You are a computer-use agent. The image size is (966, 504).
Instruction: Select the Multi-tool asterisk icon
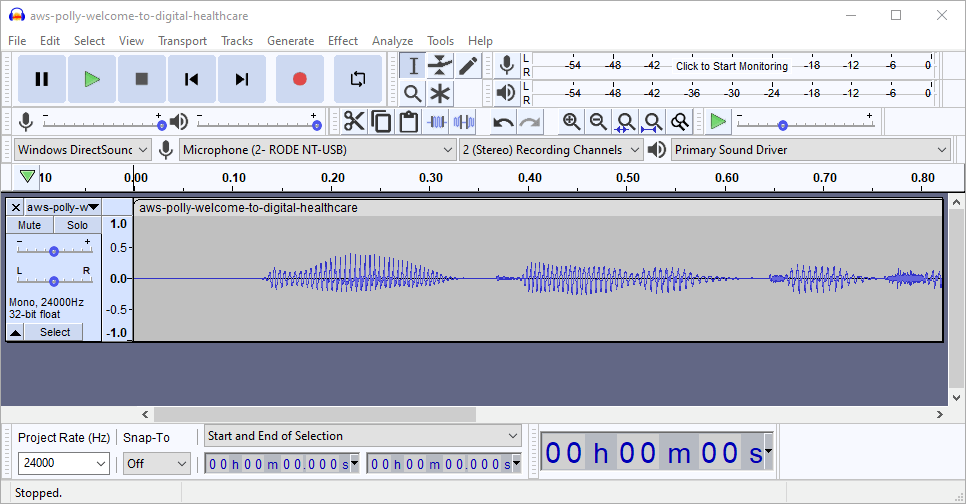(x=440, y=94)
